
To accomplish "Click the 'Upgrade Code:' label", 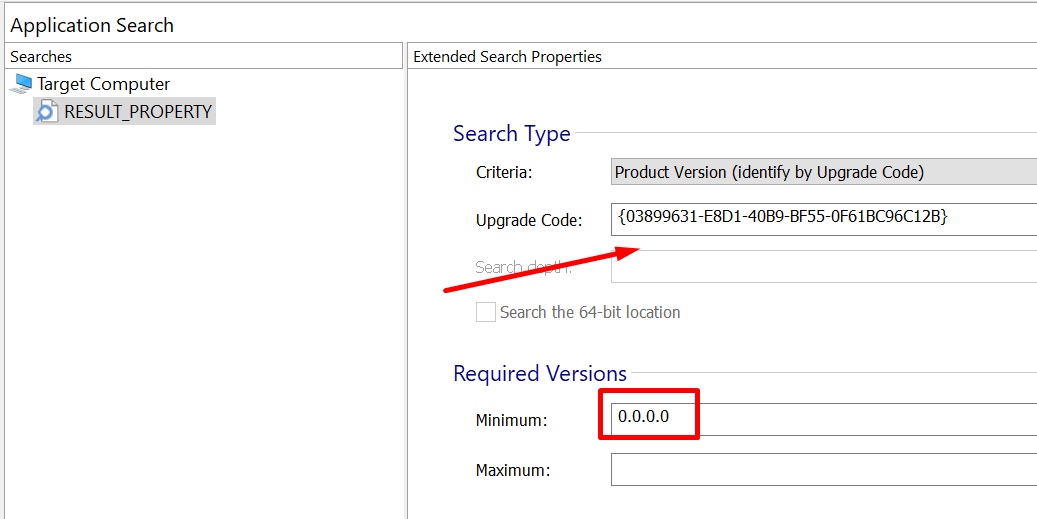I will pos(529,220).
